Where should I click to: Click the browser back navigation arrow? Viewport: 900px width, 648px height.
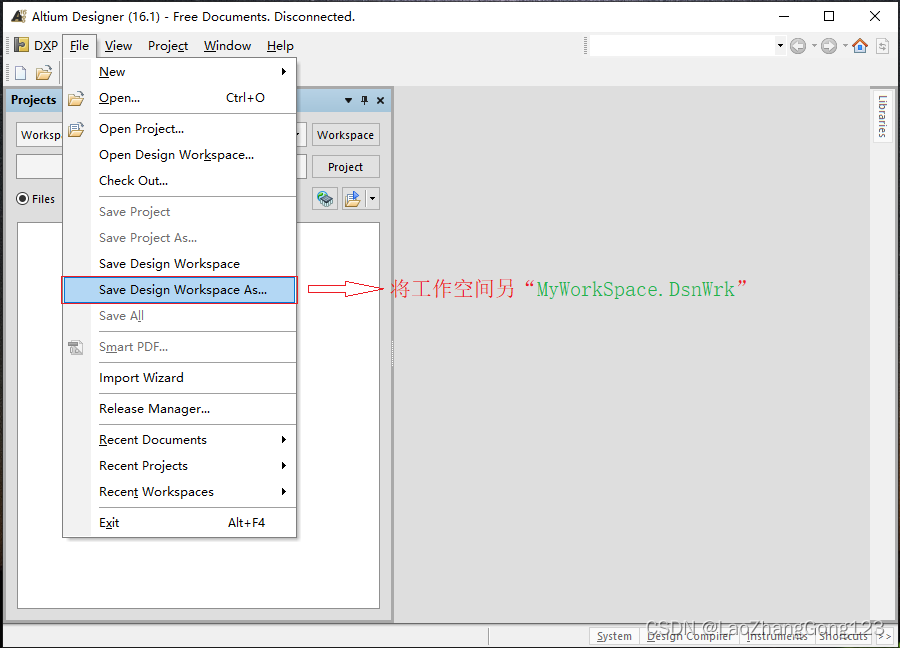click(x=797, y=46)
